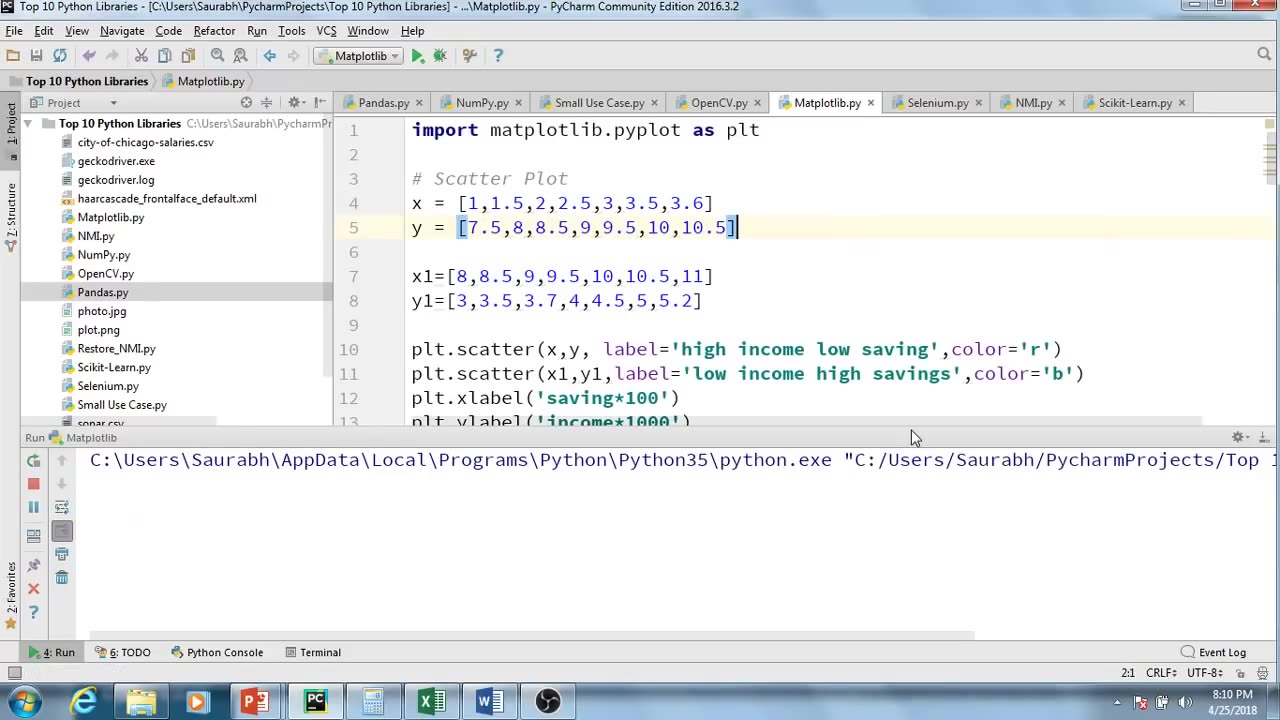Image resolution: width=1280 pixels, height=720 pixels.
Task: Hide the Project panel with hide icon
Action: (319, 102)
